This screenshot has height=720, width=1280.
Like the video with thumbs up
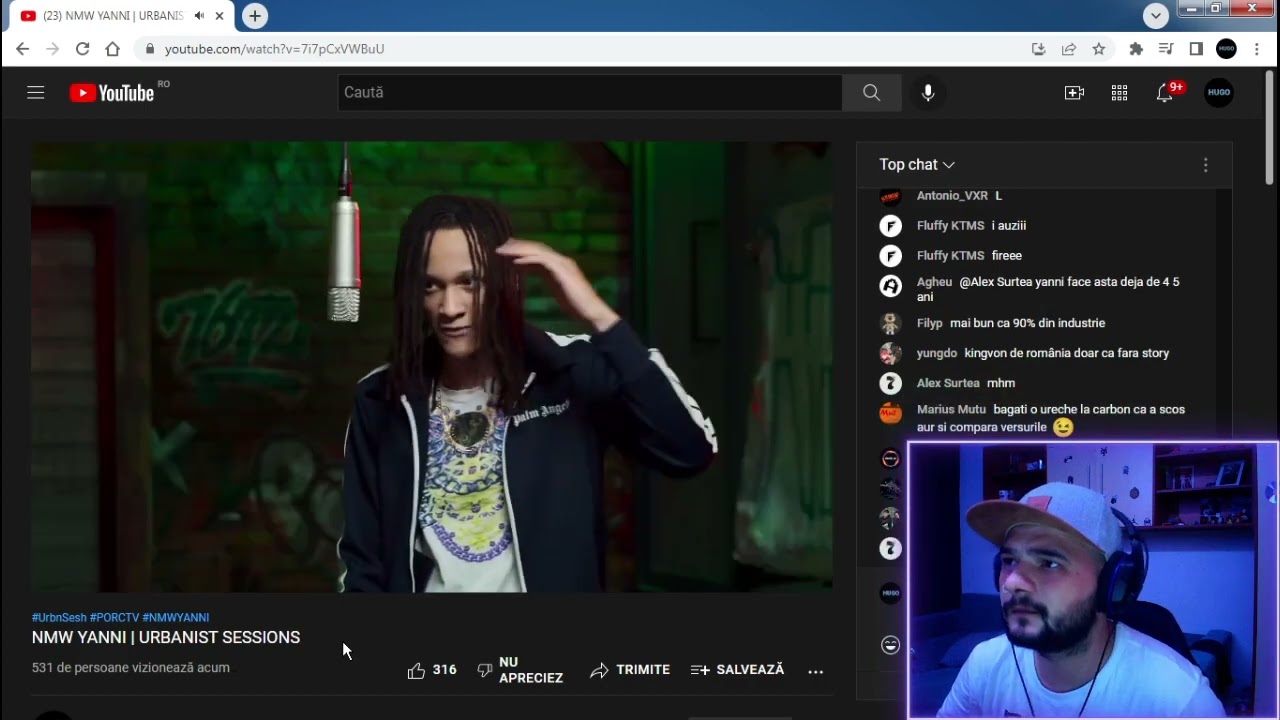coord(432,670)
